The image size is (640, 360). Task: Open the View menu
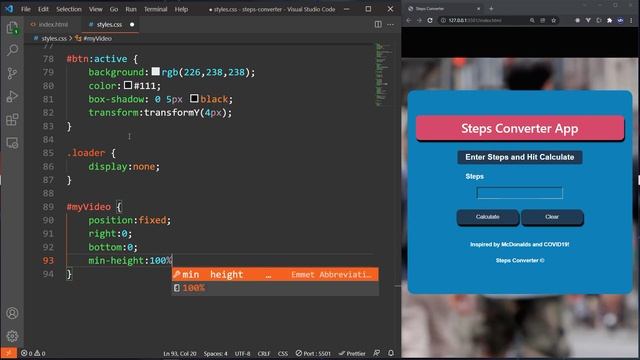pyautogui.click(x=96, y=9)
